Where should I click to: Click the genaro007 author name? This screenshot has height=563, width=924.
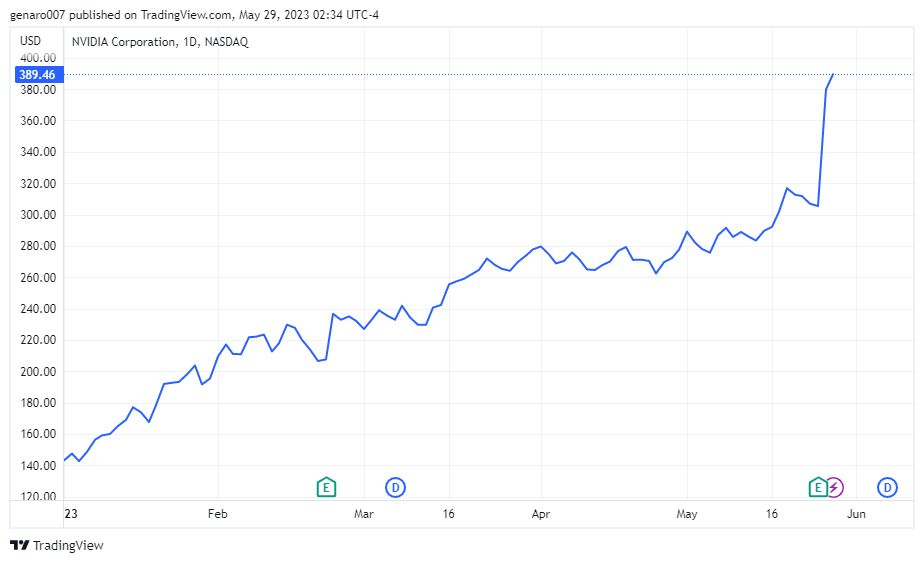37,15
